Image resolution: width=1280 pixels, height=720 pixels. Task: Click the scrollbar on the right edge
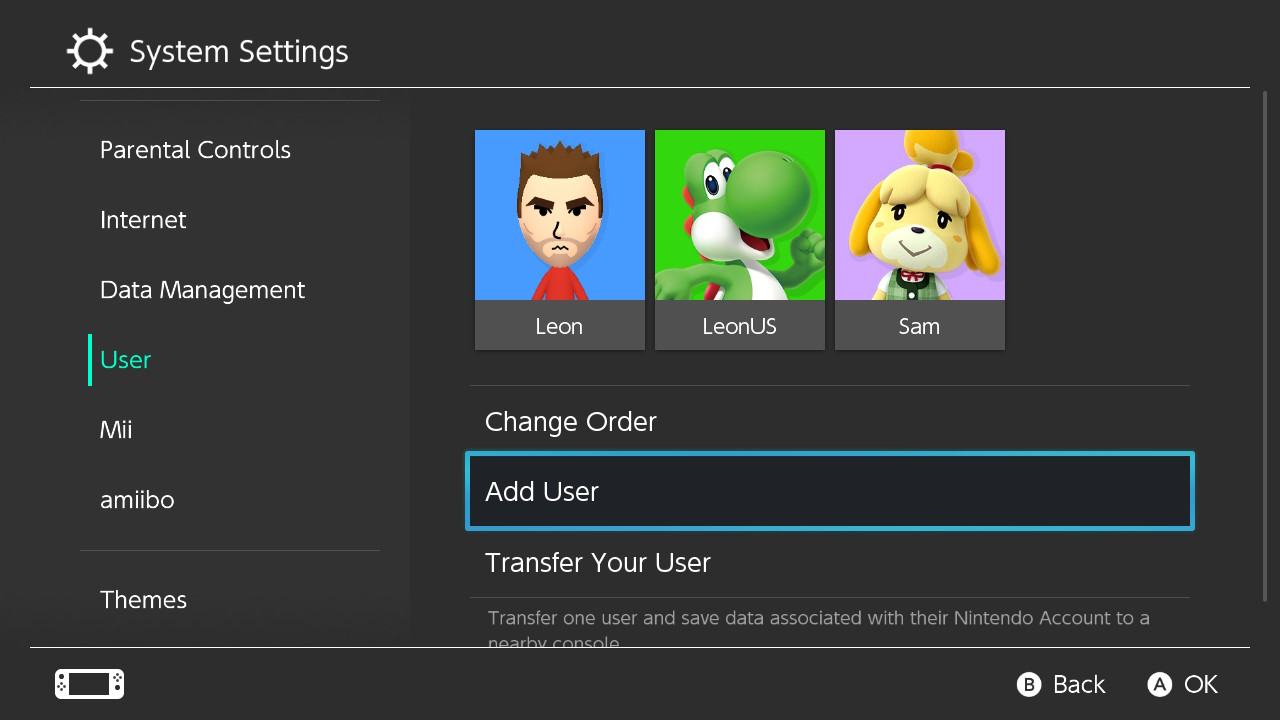1265,345
